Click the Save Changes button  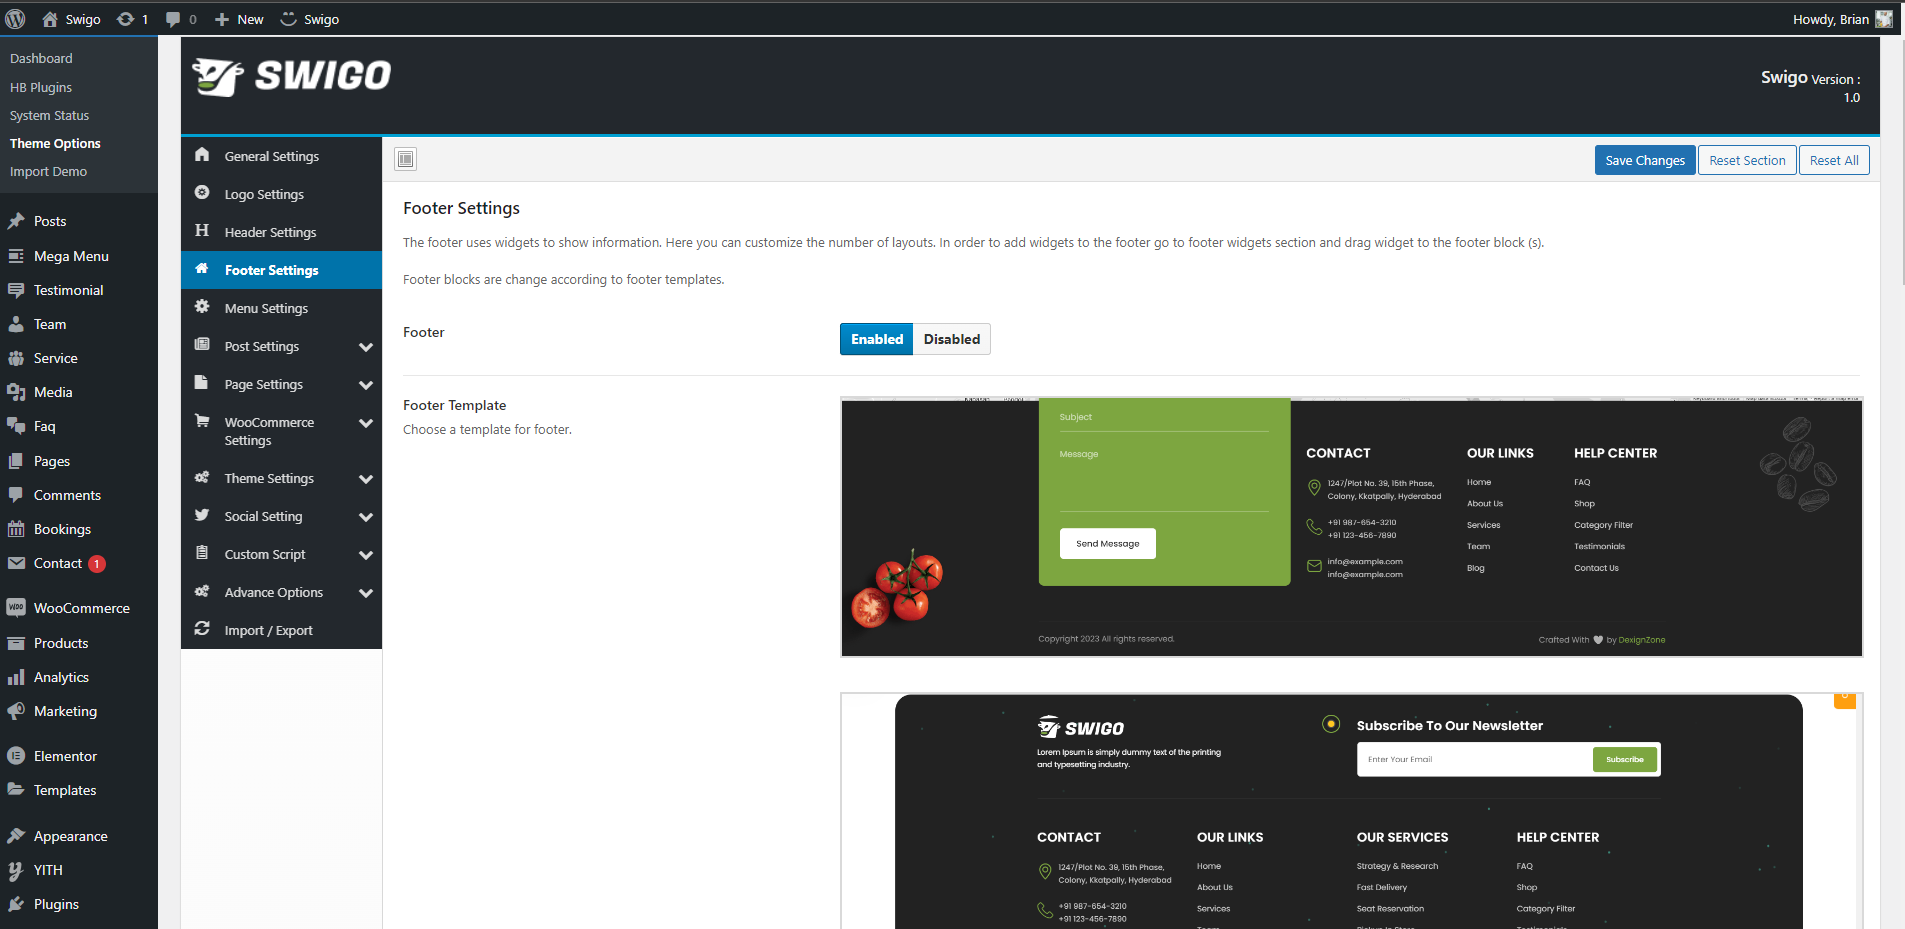pos(1644,160)
